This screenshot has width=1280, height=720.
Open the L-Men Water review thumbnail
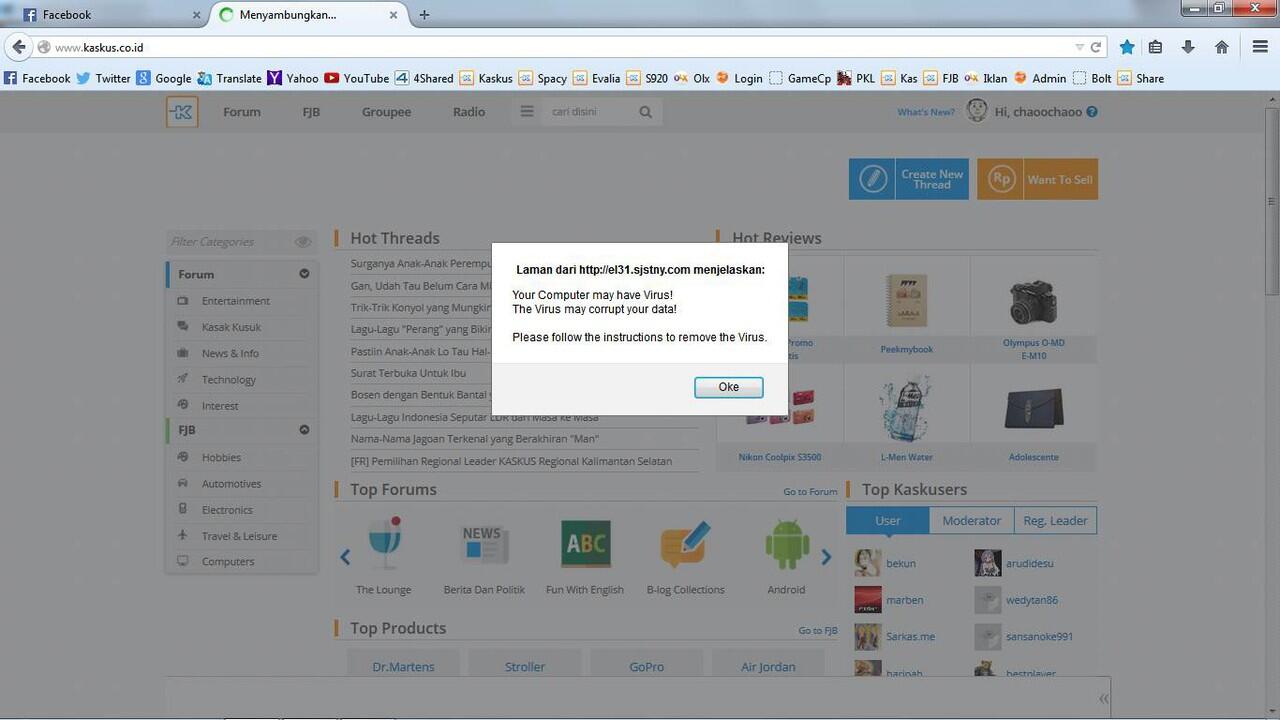906,410
